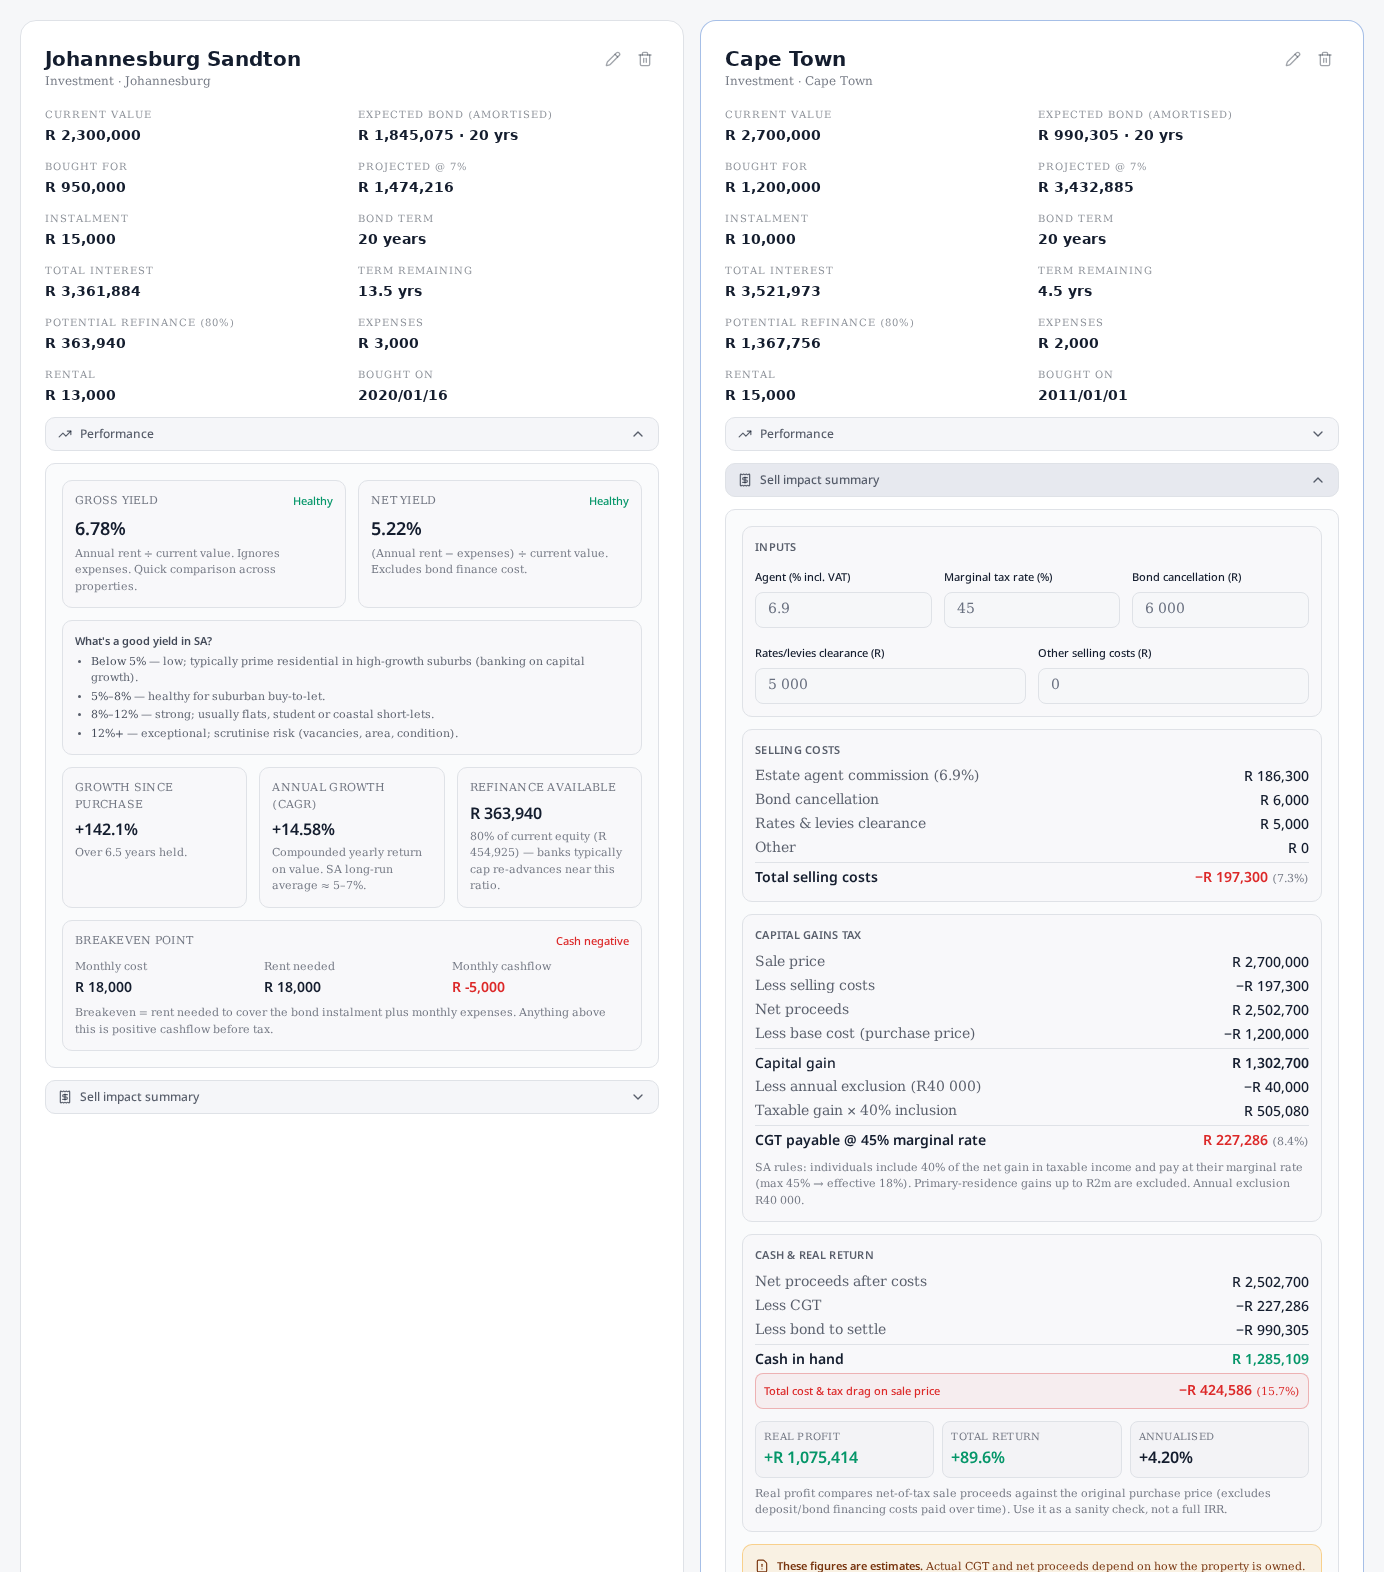Click Johannesburg bought on date 2020/01/16
The height and width of the screenshot is (1572, 1384).
pyautogui.click(x=403, y=395)
